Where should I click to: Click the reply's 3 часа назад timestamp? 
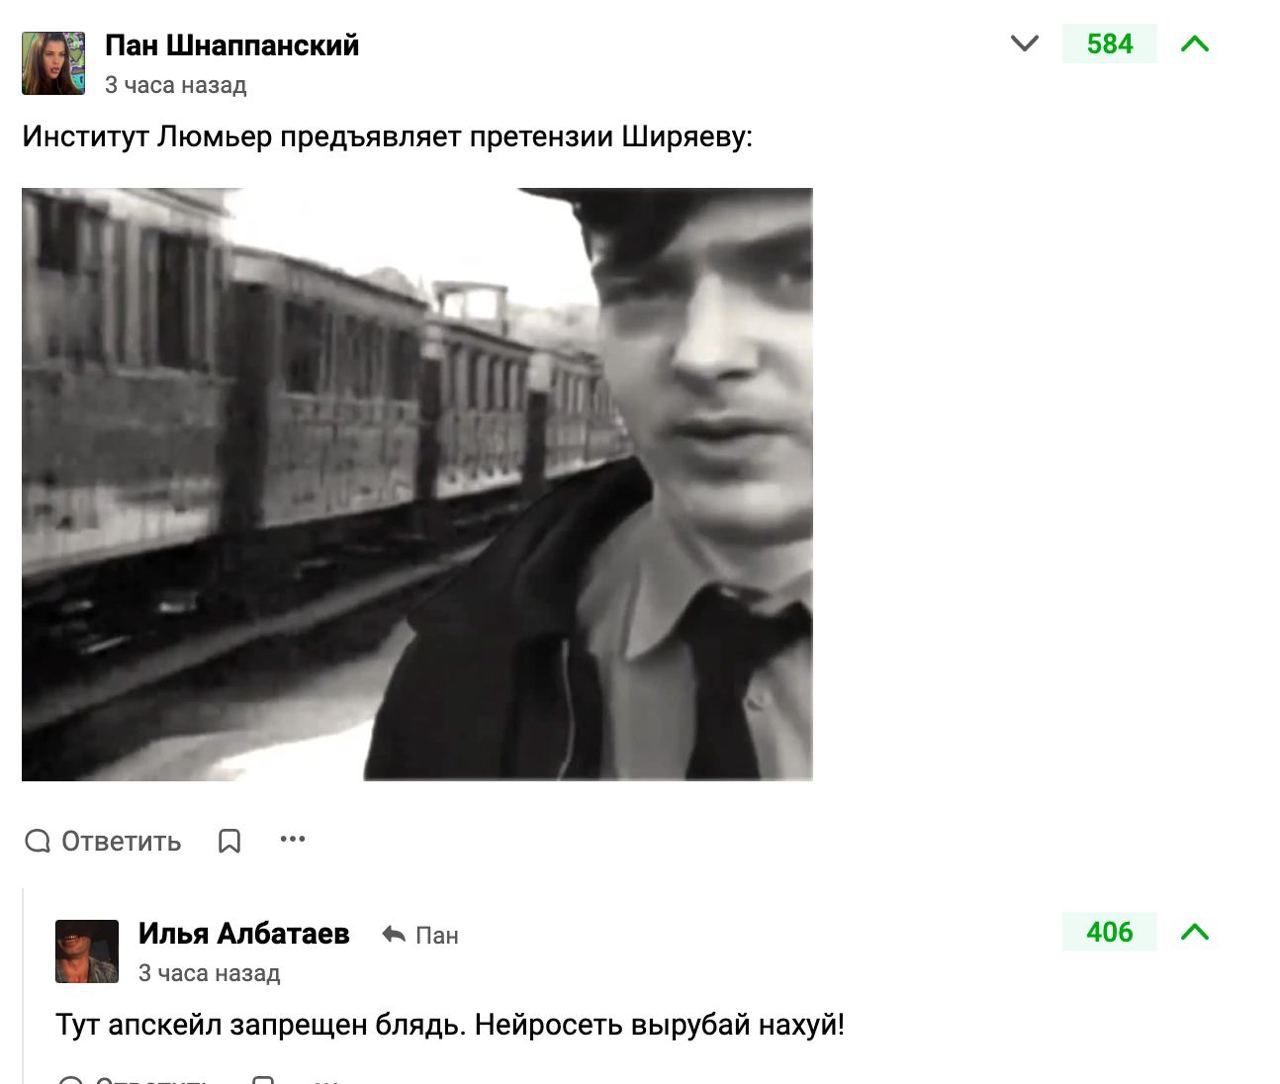point(209,973)
